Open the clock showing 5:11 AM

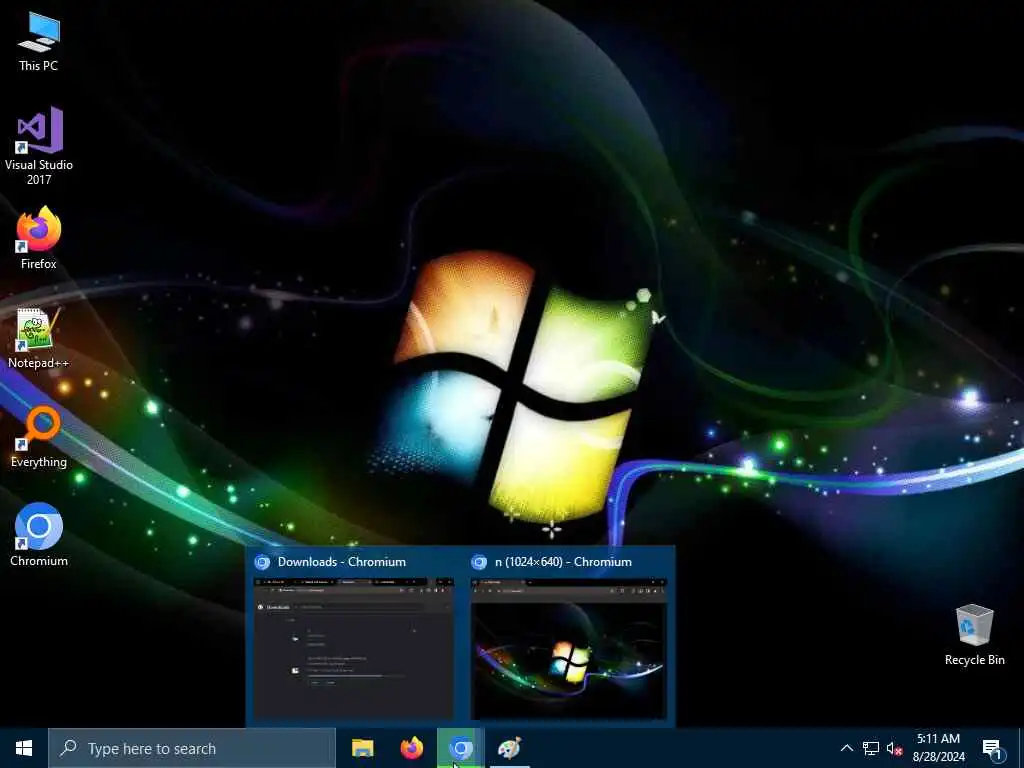coord(938,748)
